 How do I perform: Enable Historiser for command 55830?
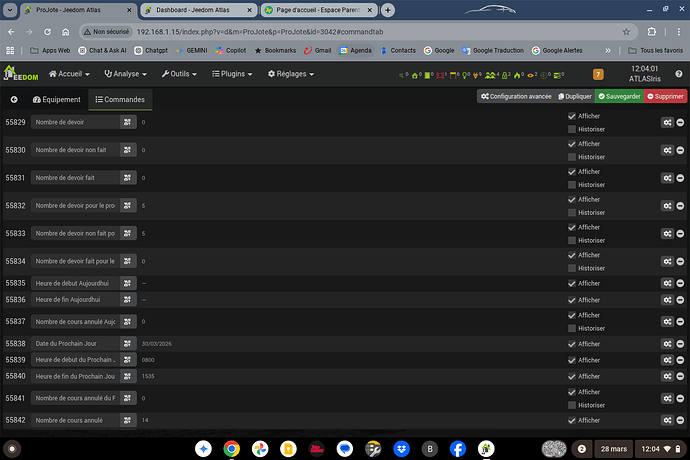[572, 157]
